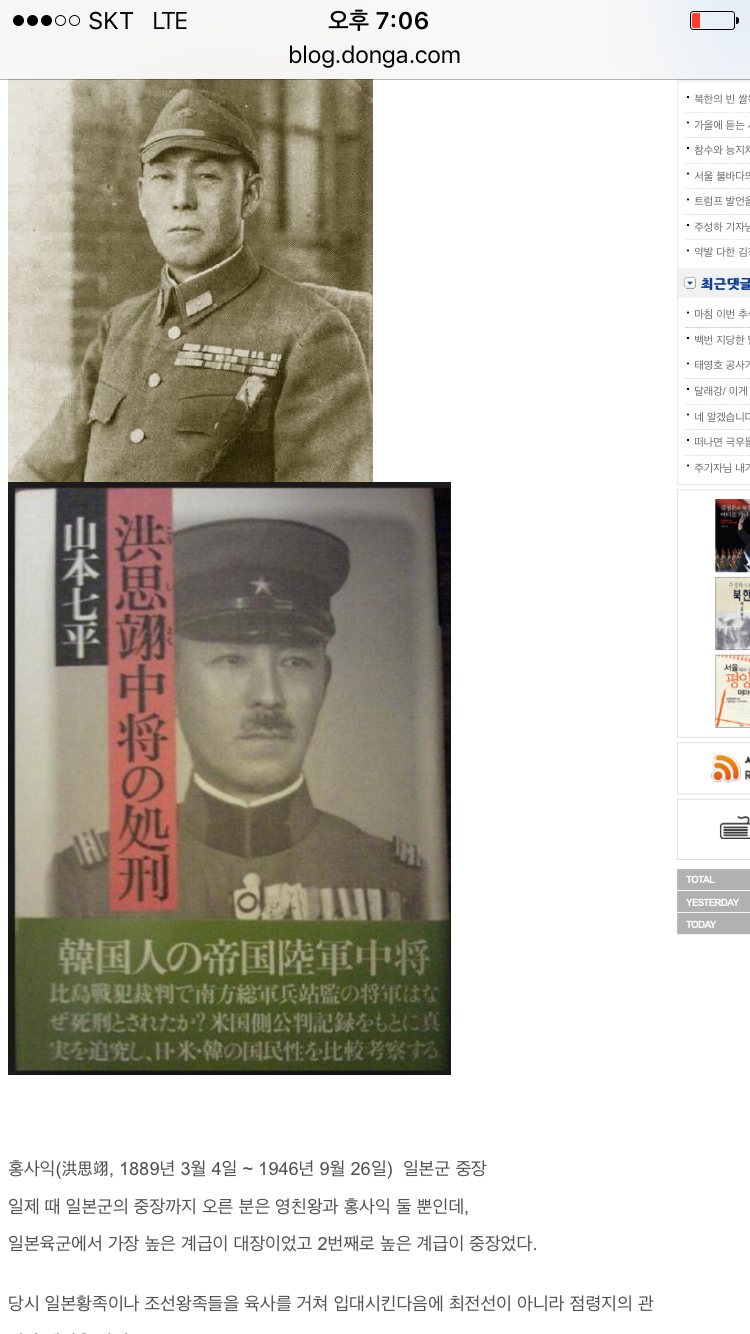This screenshot has height=1334, width=750.
Task: Open the blog.donga.com address bar
Action: (375, 56)
